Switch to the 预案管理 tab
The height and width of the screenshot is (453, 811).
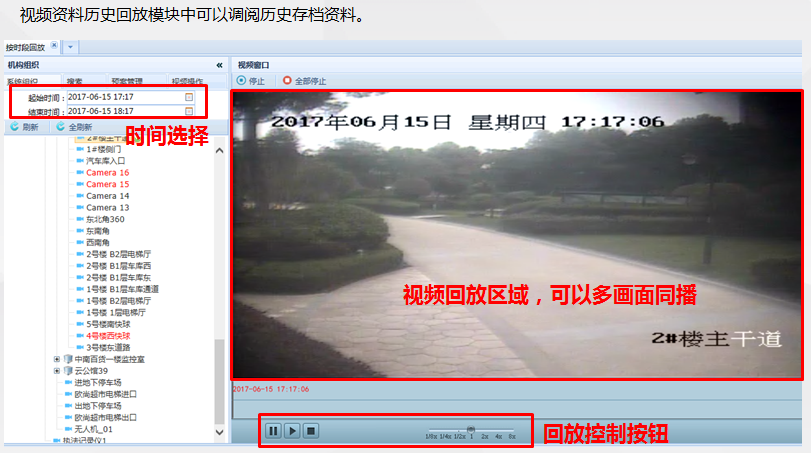point(127,81)
